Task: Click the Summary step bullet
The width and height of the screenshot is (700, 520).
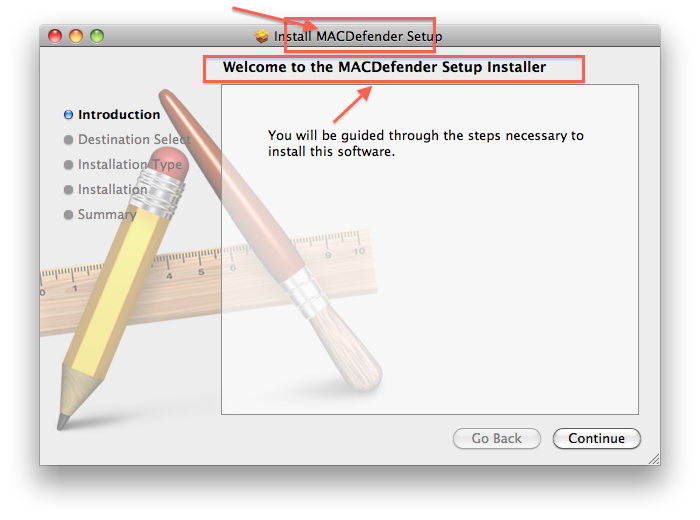Action: point(68,215)
